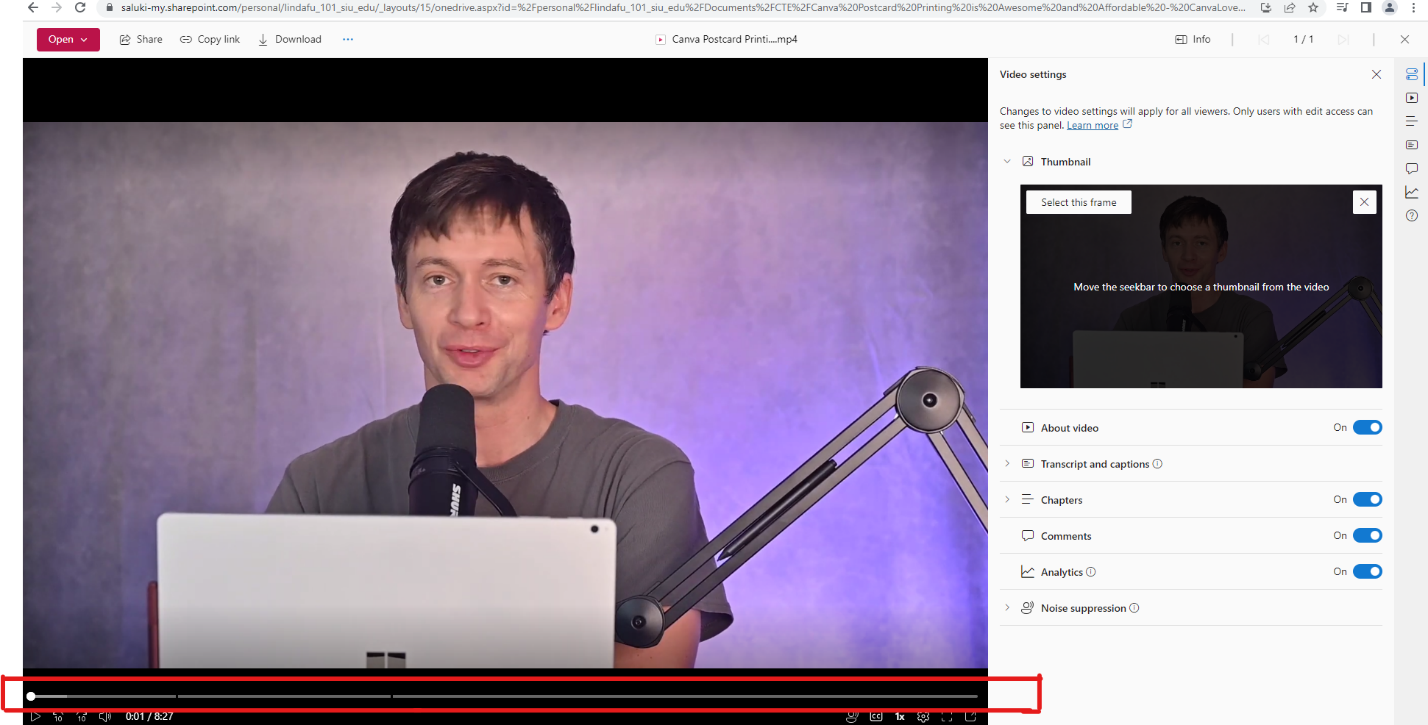Toggle closed captions CC icon
Image resolution: width=1428 pixels, height=725 pixels.
point(876,716)
